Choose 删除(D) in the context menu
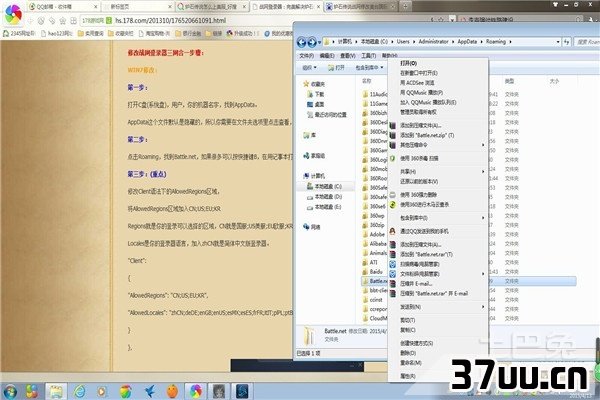600x400 pixels. pos(408,353)
